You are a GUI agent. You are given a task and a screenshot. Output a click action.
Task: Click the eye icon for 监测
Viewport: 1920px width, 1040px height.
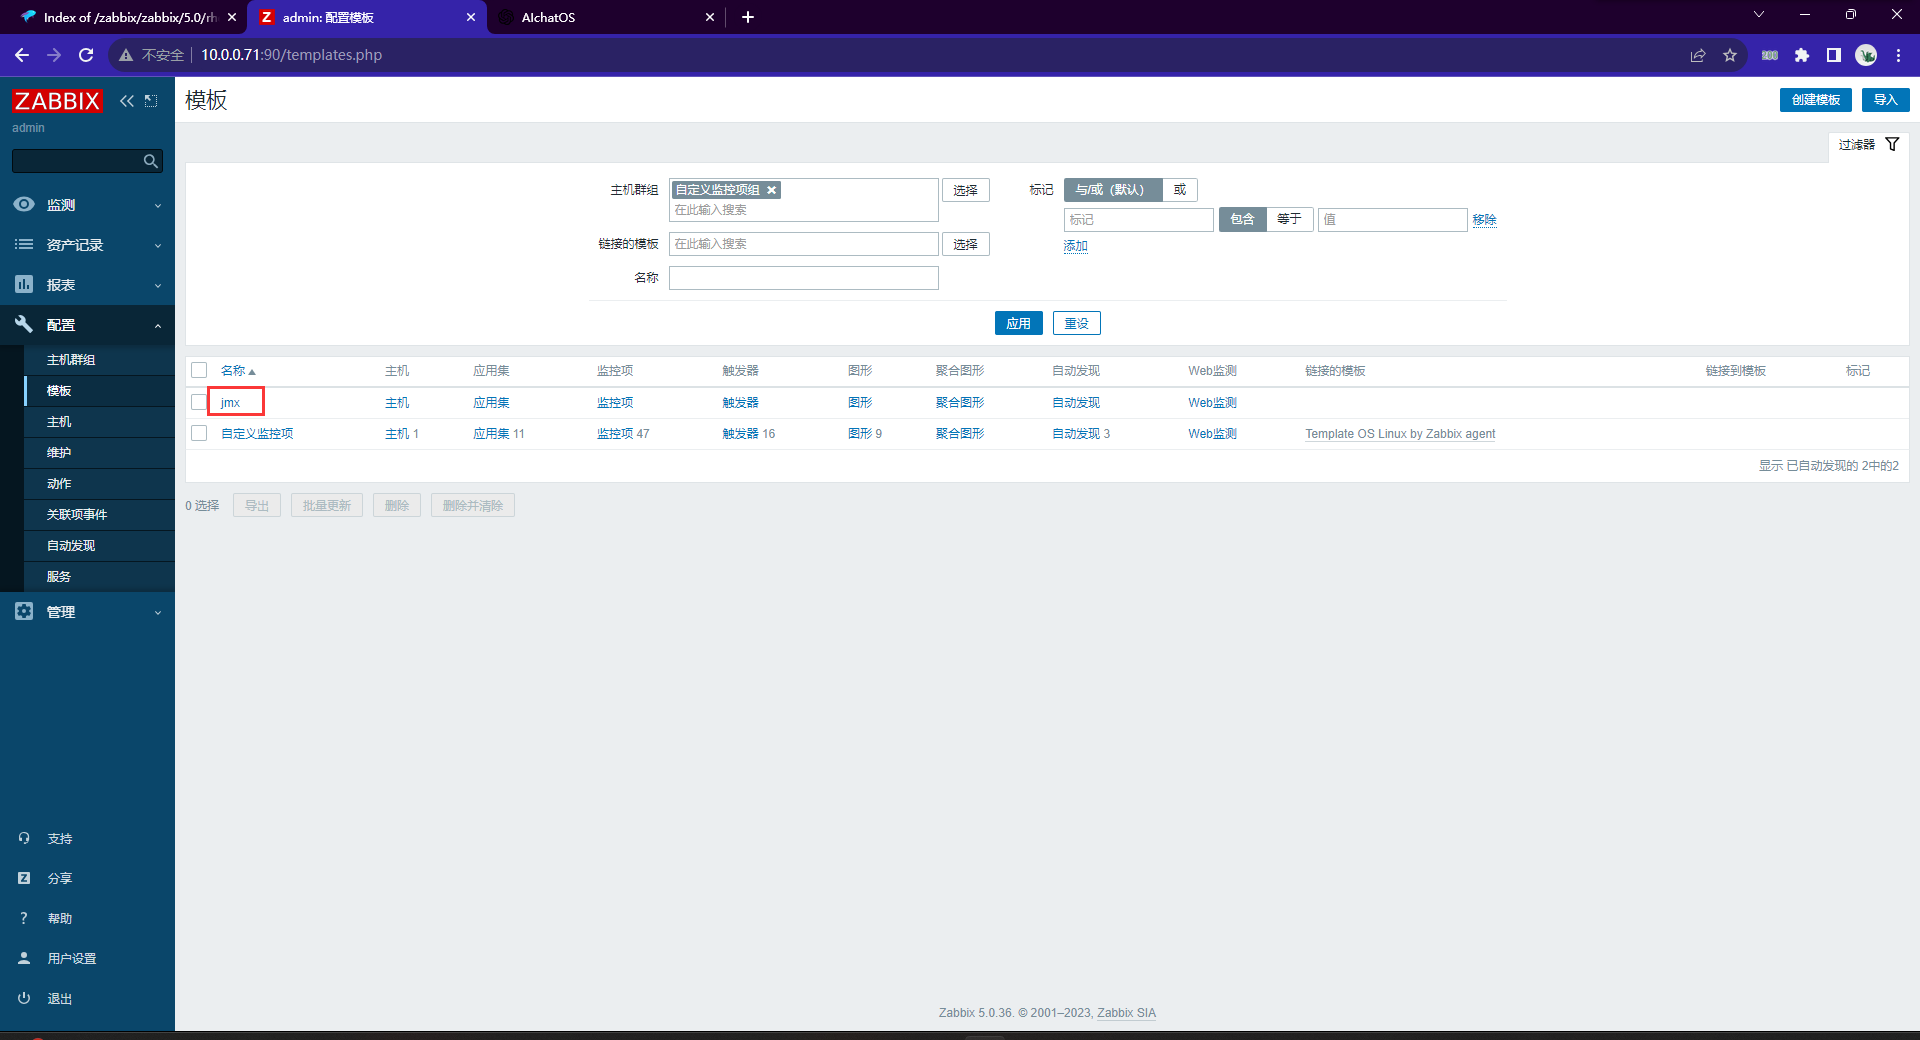24,204
